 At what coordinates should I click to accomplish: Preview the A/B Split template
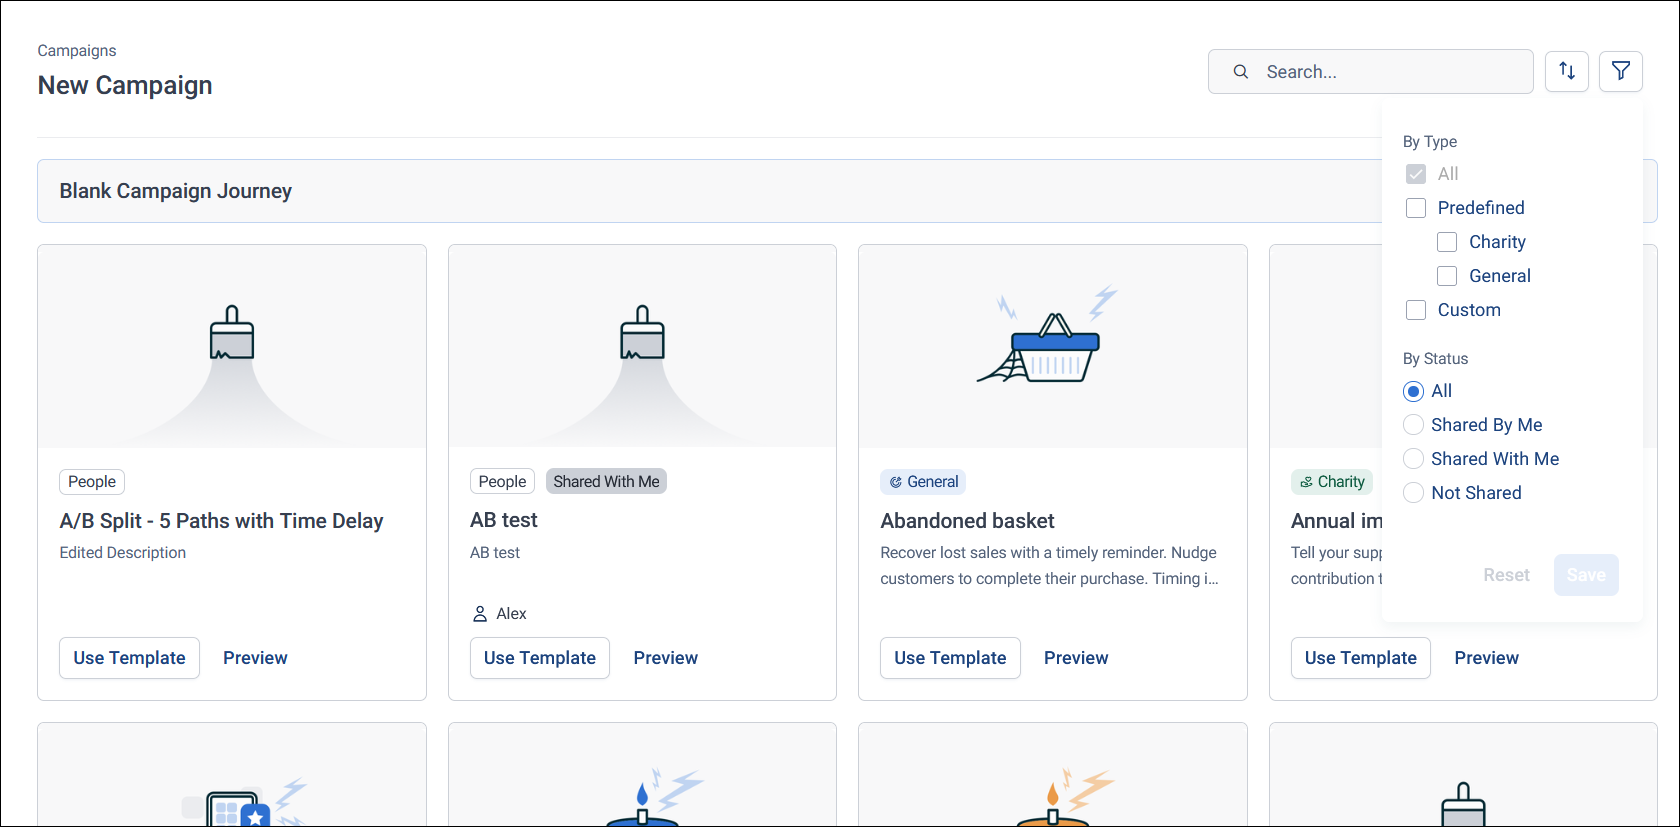click(255, 658)
